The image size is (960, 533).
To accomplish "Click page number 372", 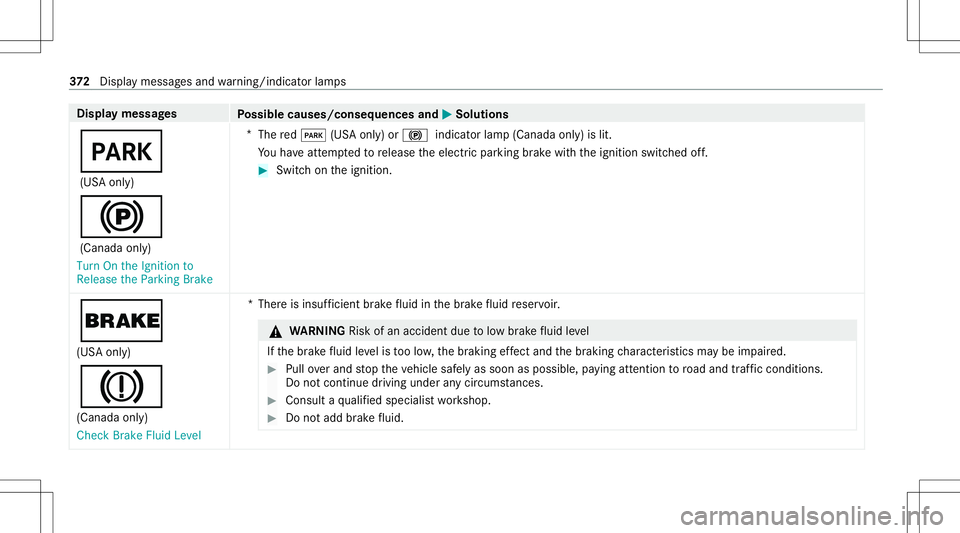I will point(80,81).
